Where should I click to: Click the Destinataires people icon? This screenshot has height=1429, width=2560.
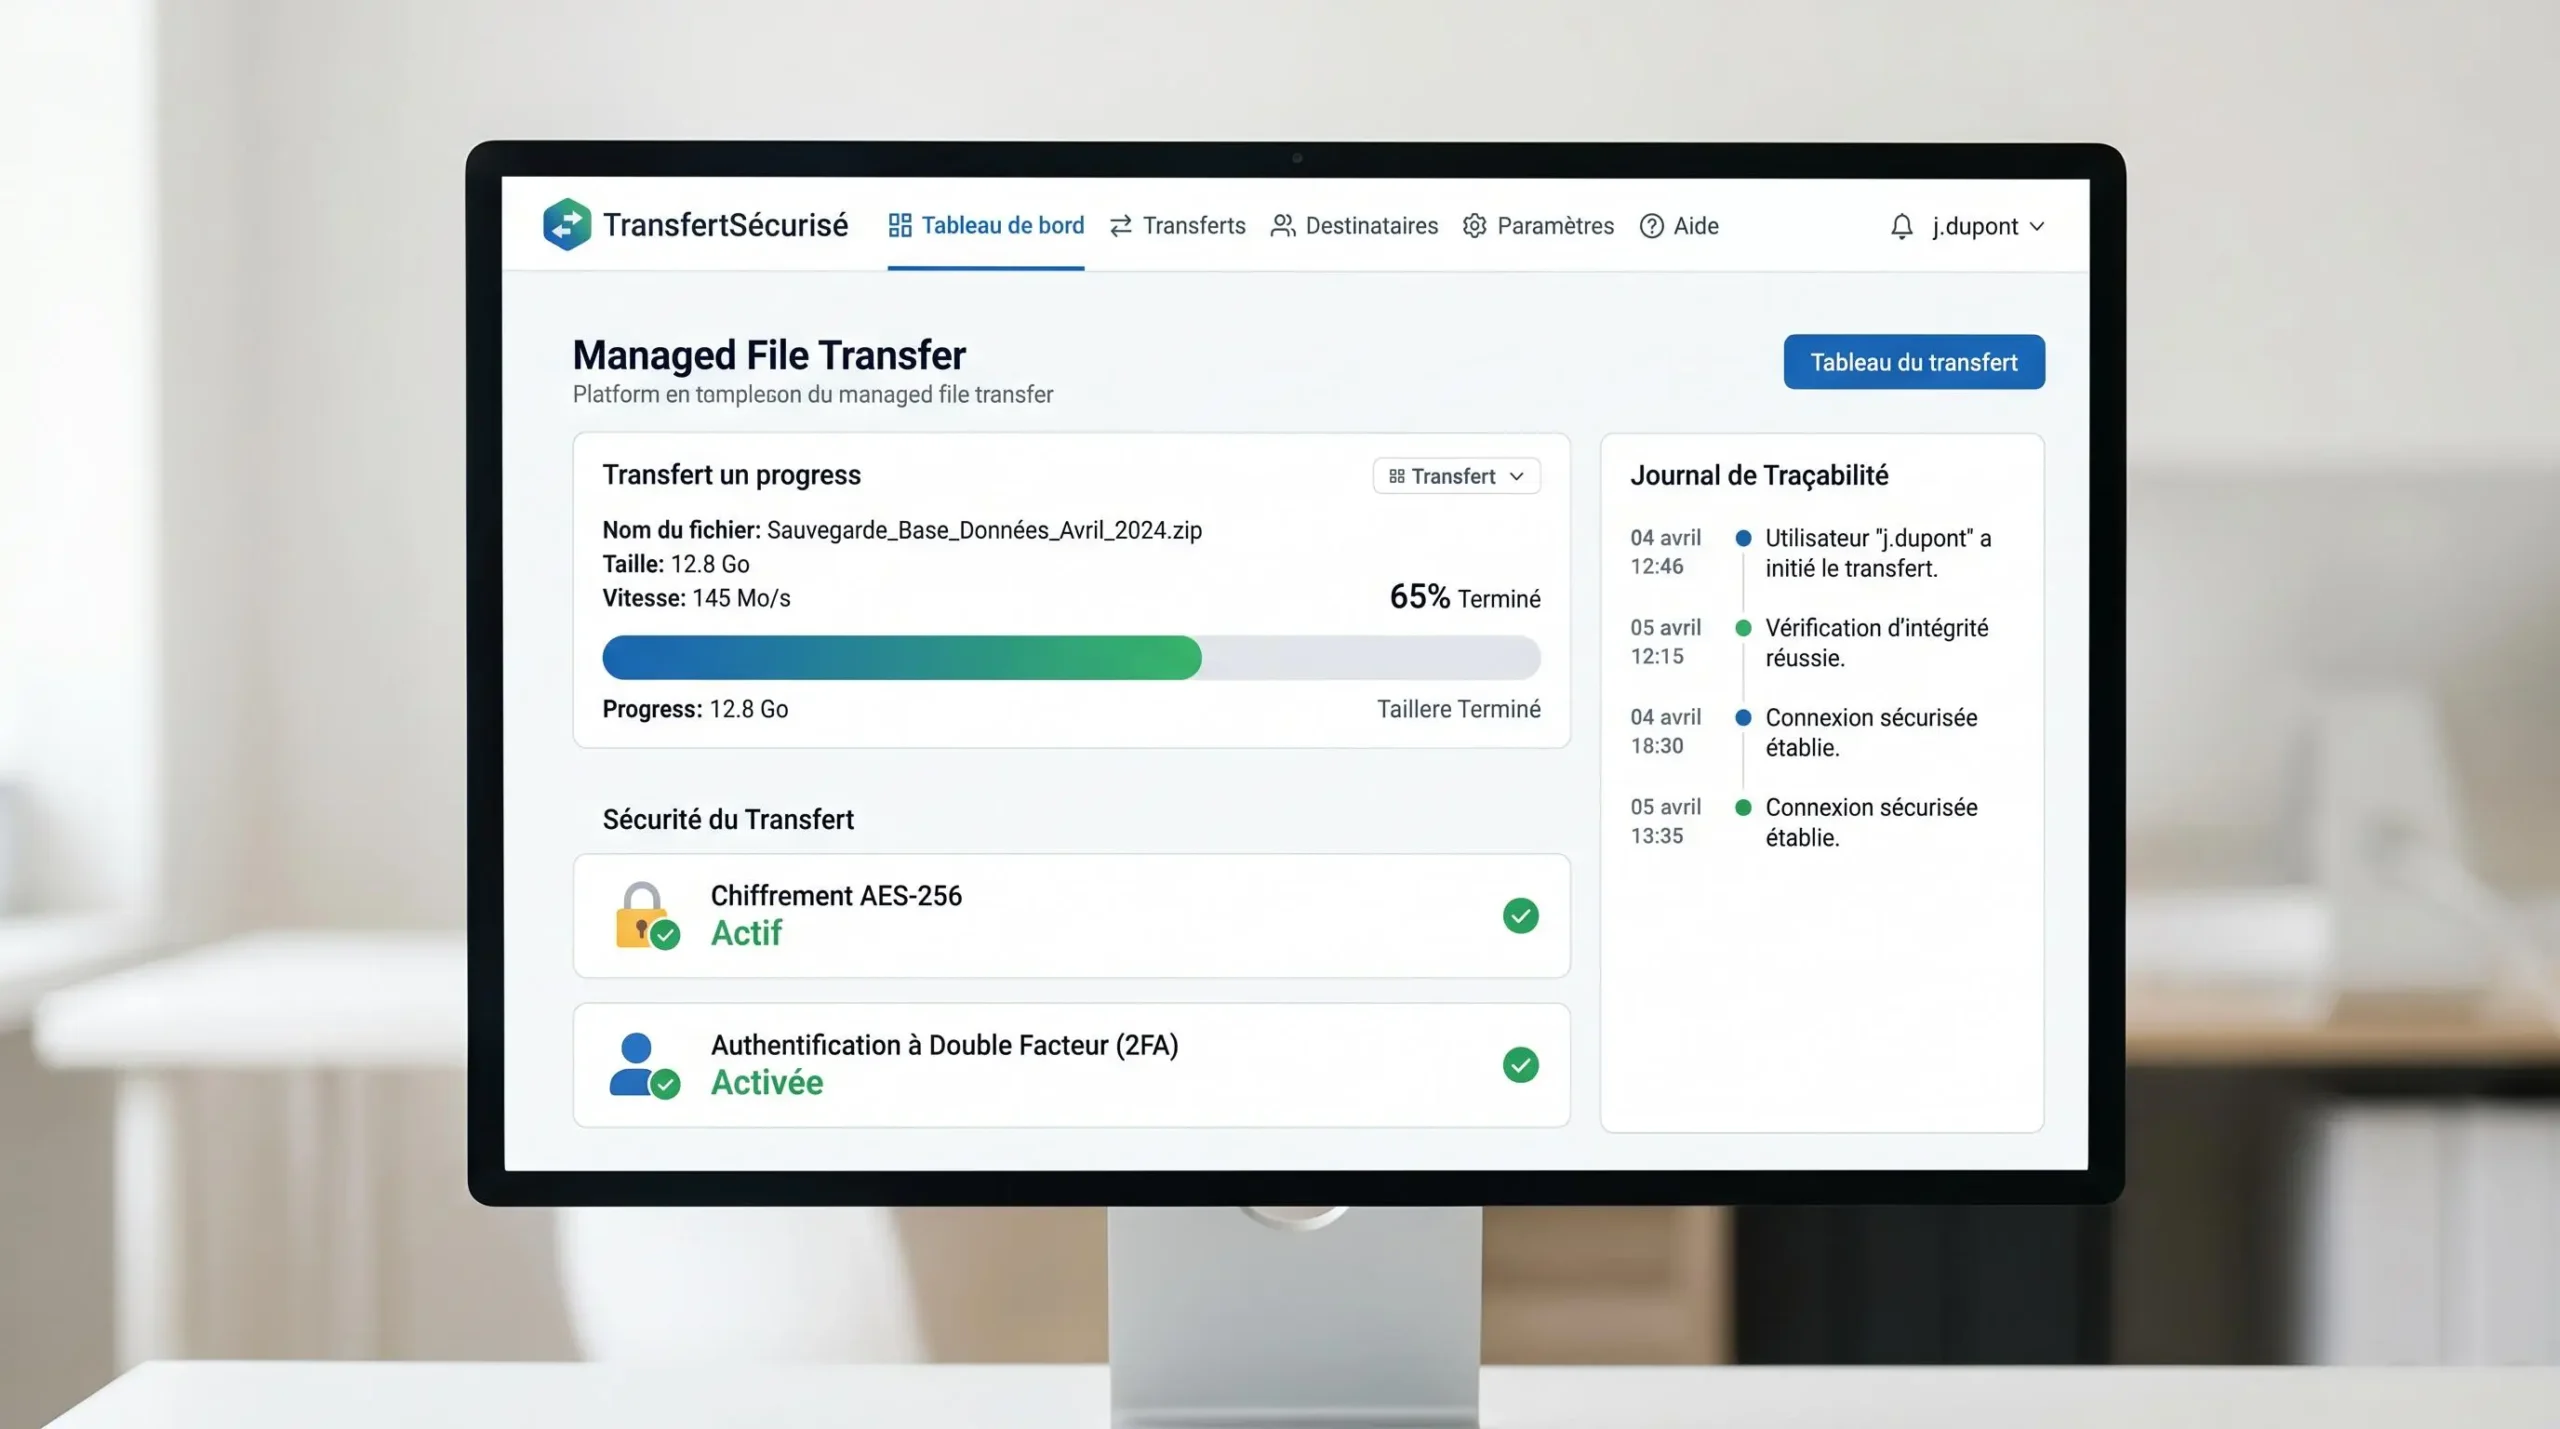point(1282,226)
